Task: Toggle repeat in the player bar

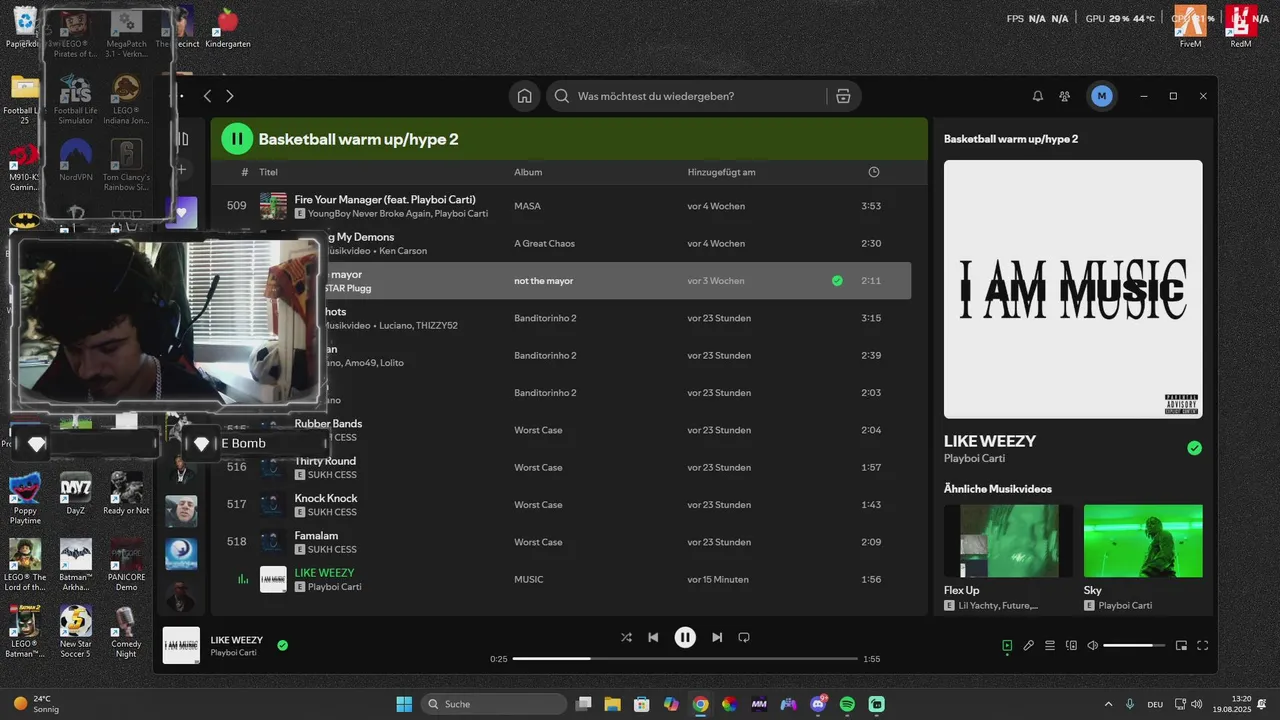Action: click(x=744, y=637)
